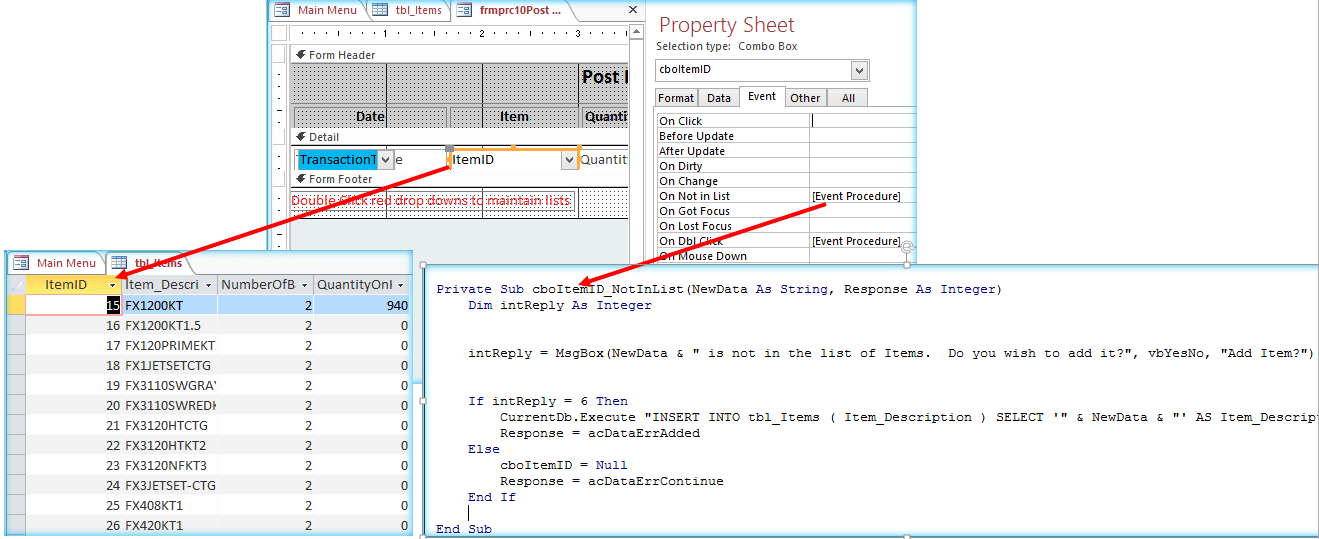Select cell FX3120NFKT3
Viewport: 1319px width, 539px height.
(x=169, y=465)
